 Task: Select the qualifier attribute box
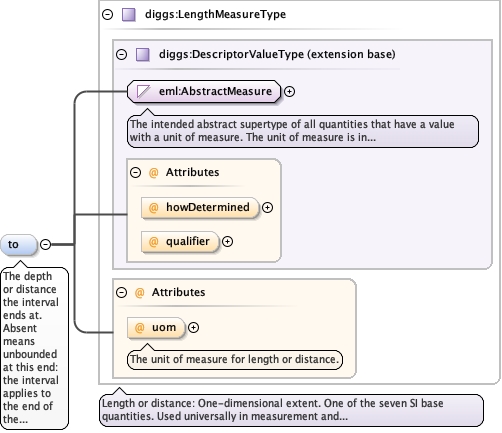(x=180, y=242)
